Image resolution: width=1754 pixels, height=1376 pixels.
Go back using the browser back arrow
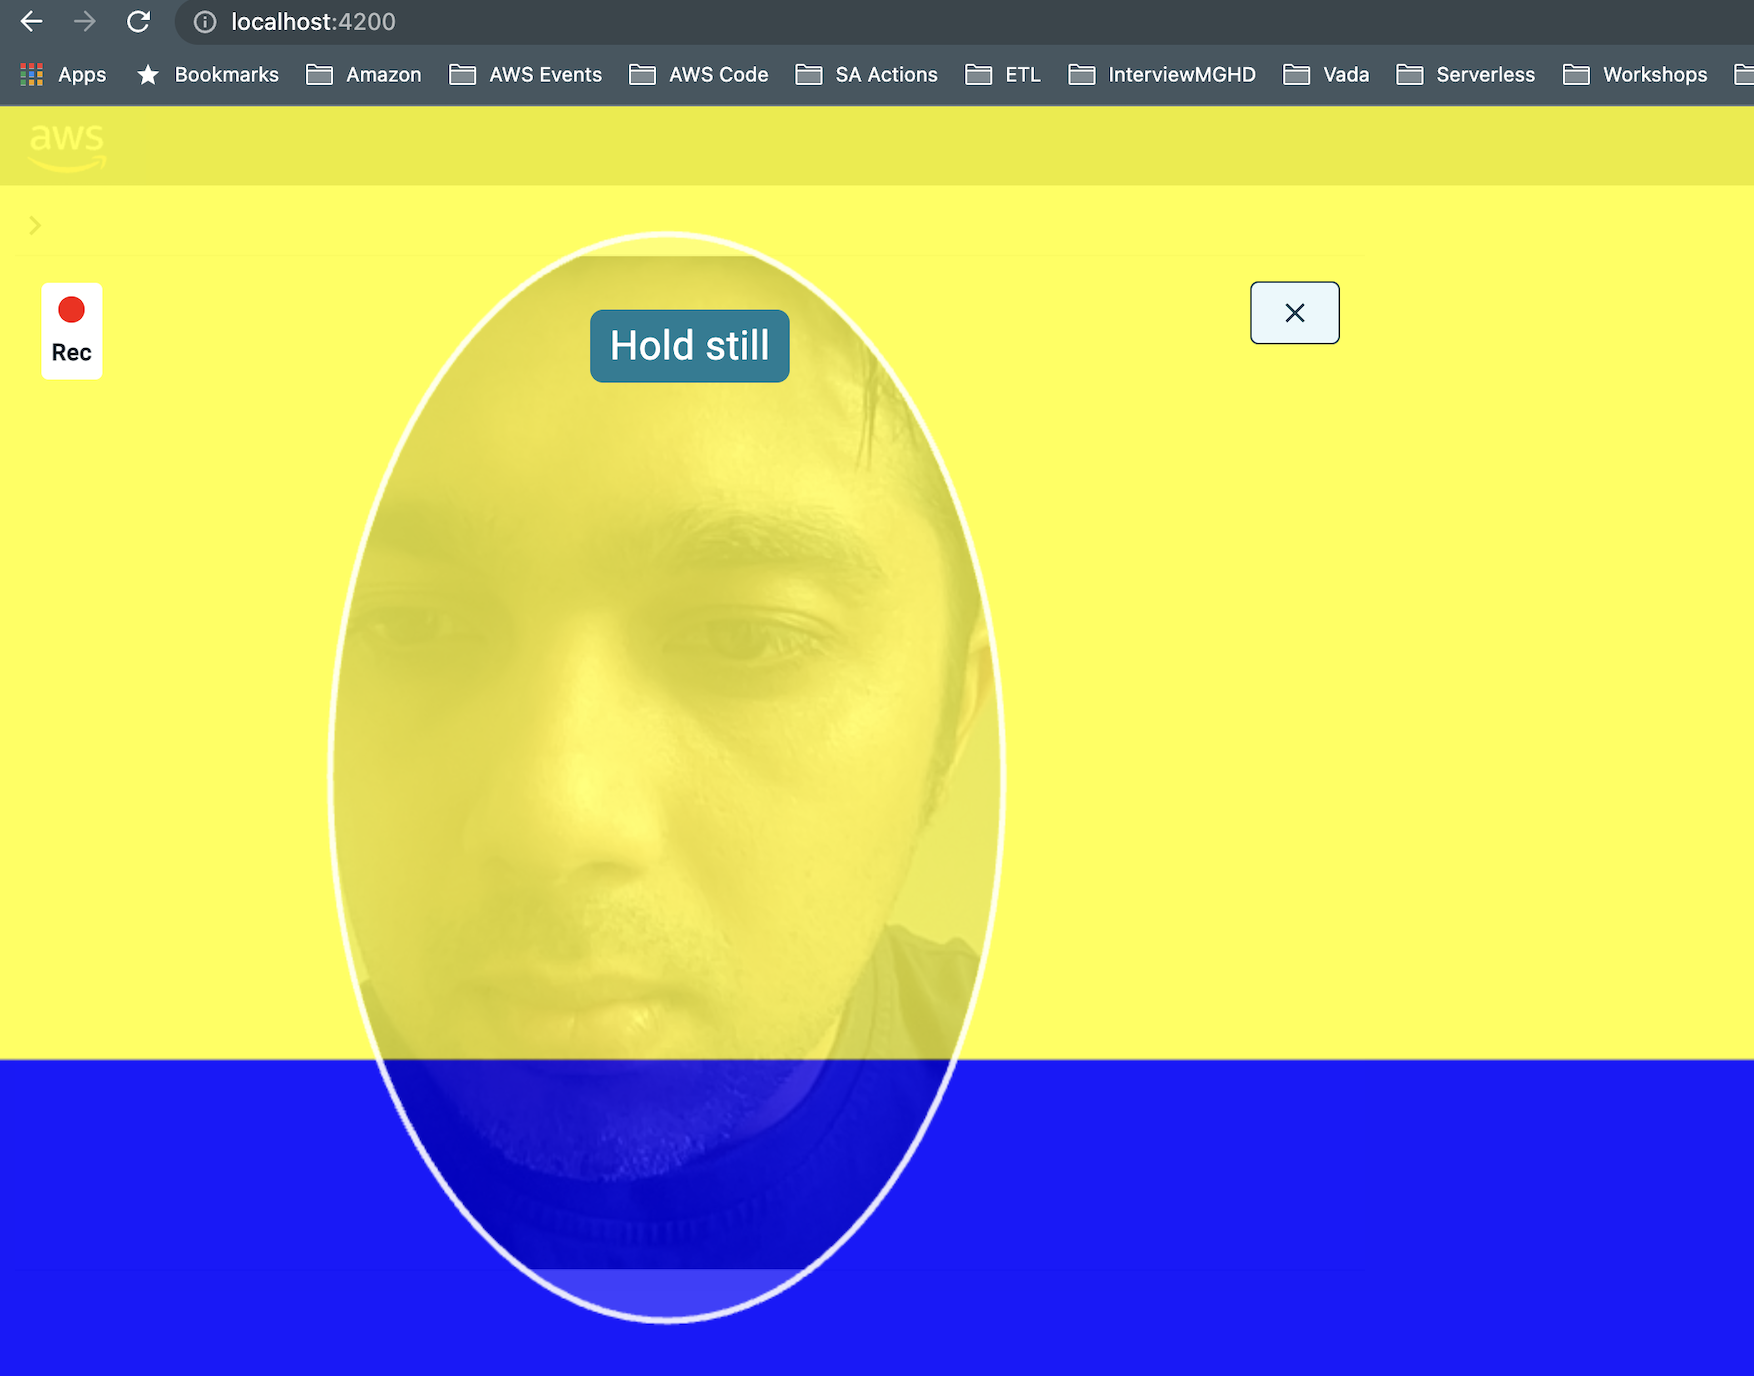coord(31,21)
